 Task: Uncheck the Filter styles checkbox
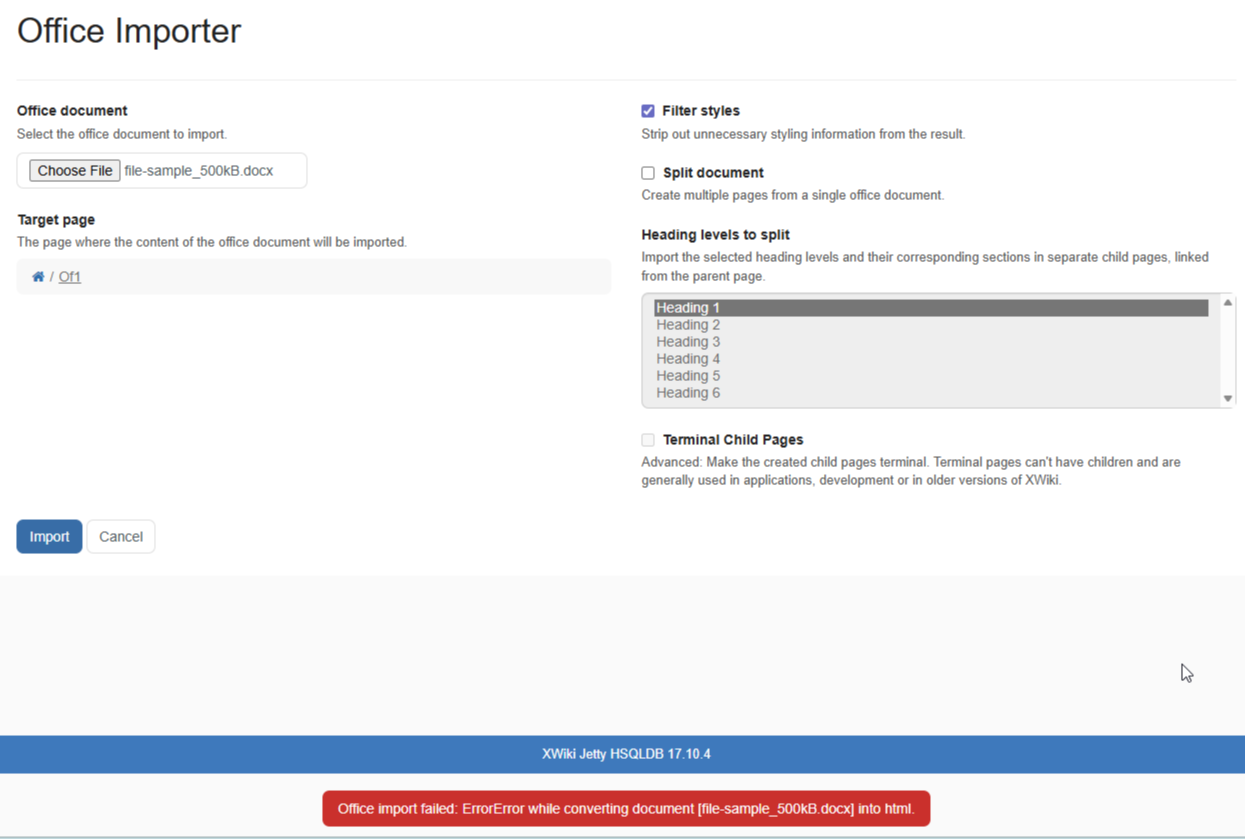click(x=648, y=111)
